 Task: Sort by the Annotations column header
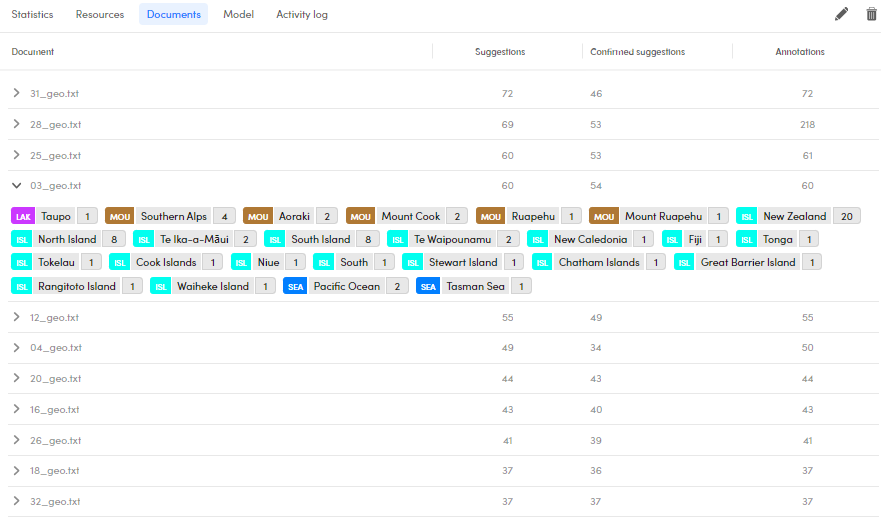(x=800, y=52)
